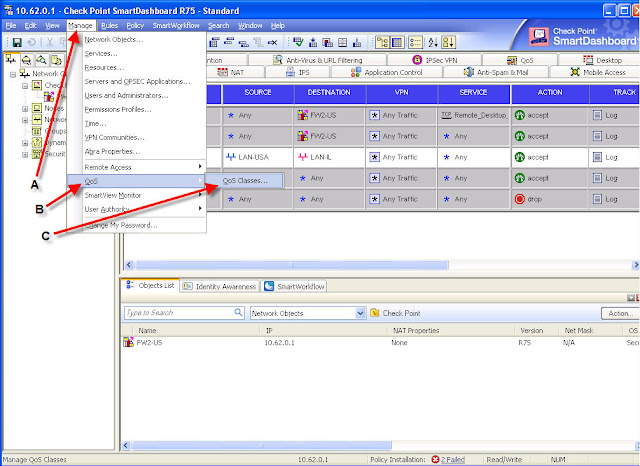Collapse the Network Objects root tree node

click(x=13, y=74)
